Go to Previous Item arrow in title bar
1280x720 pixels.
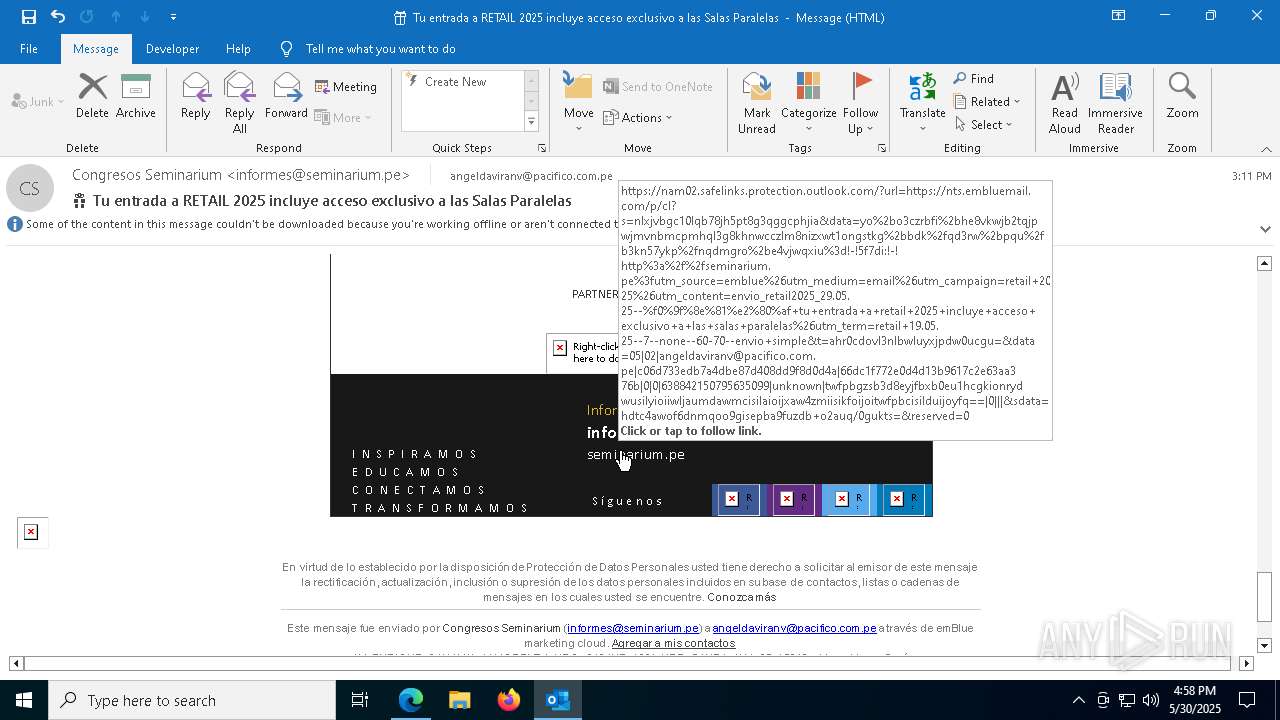115,17
